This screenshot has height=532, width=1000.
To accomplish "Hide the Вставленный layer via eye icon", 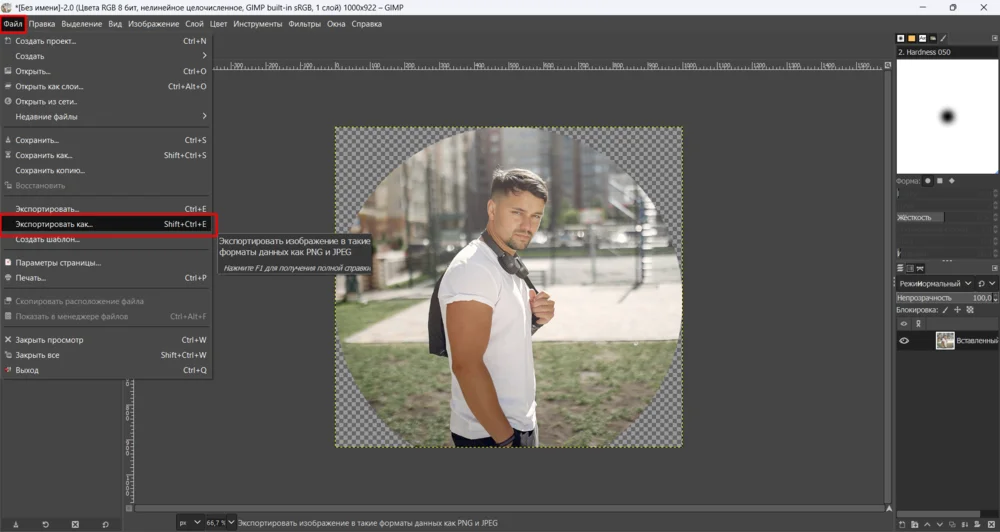I will (904, 341).
